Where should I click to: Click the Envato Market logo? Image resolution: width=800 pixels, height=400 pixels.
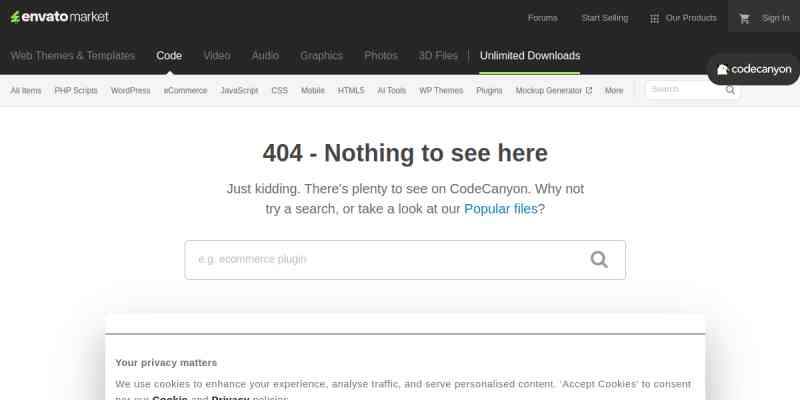point(59,17)
